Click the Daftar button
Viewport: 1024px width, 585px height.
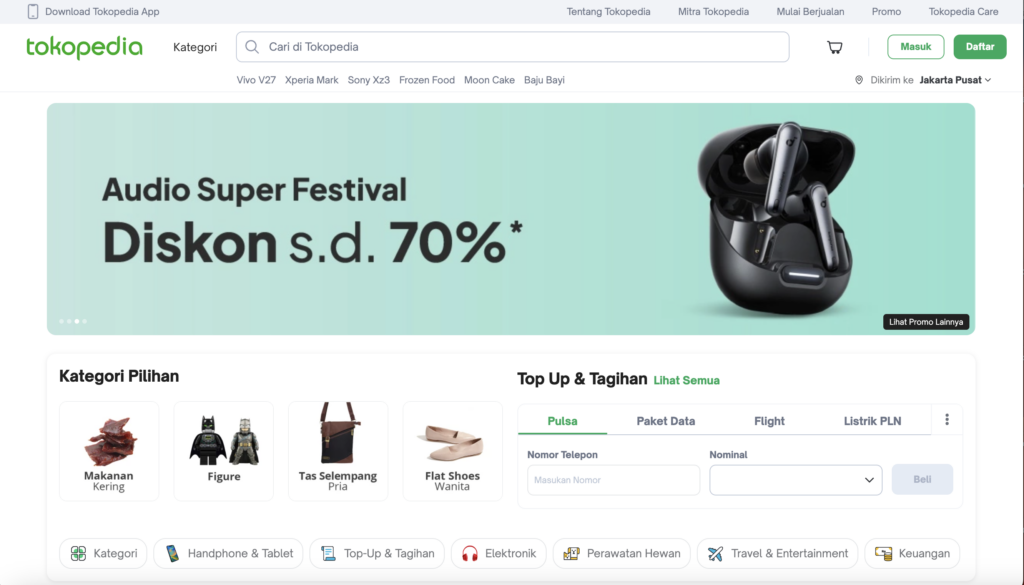[x=979, y=46]
